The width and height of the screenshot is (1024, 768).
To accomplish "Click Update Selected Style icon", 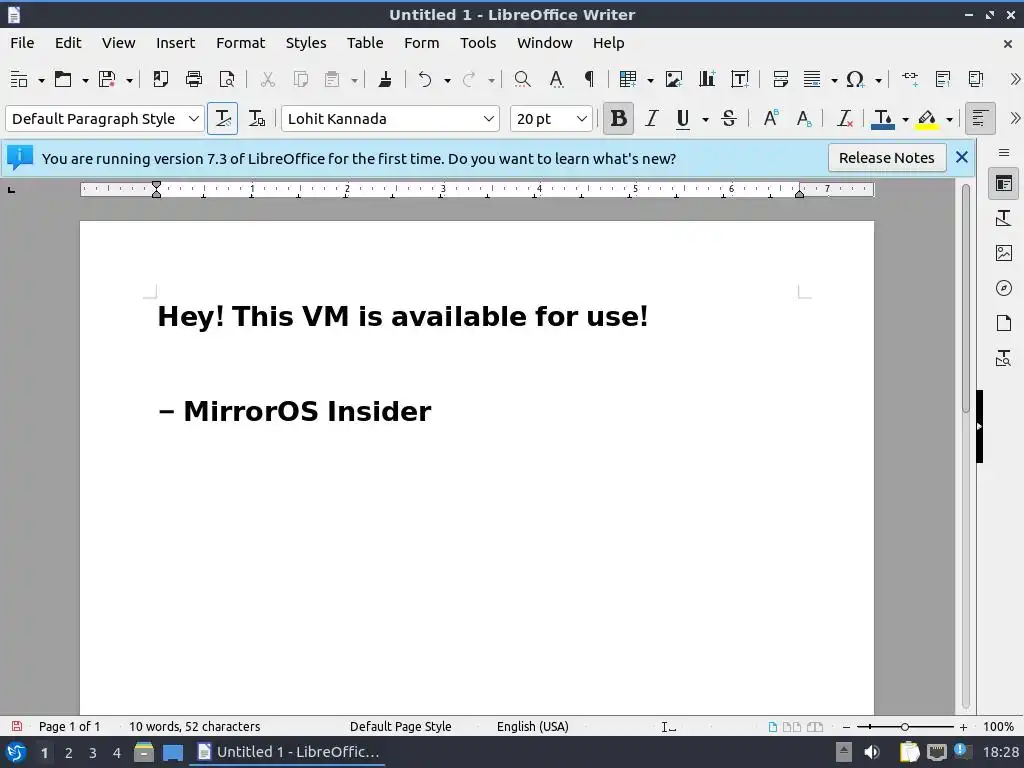I will coord(223,119).
